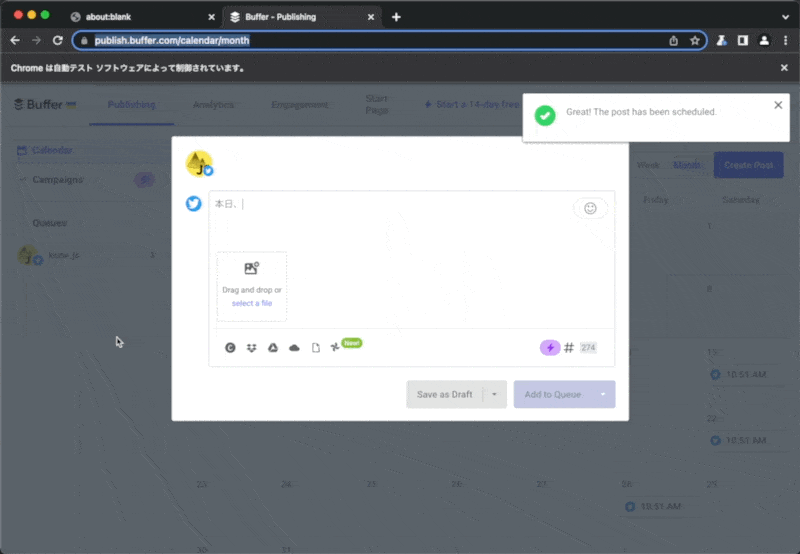Open the Chrome profile icon
This screenshot has width=800, height=554.
[x=764, y=41]
